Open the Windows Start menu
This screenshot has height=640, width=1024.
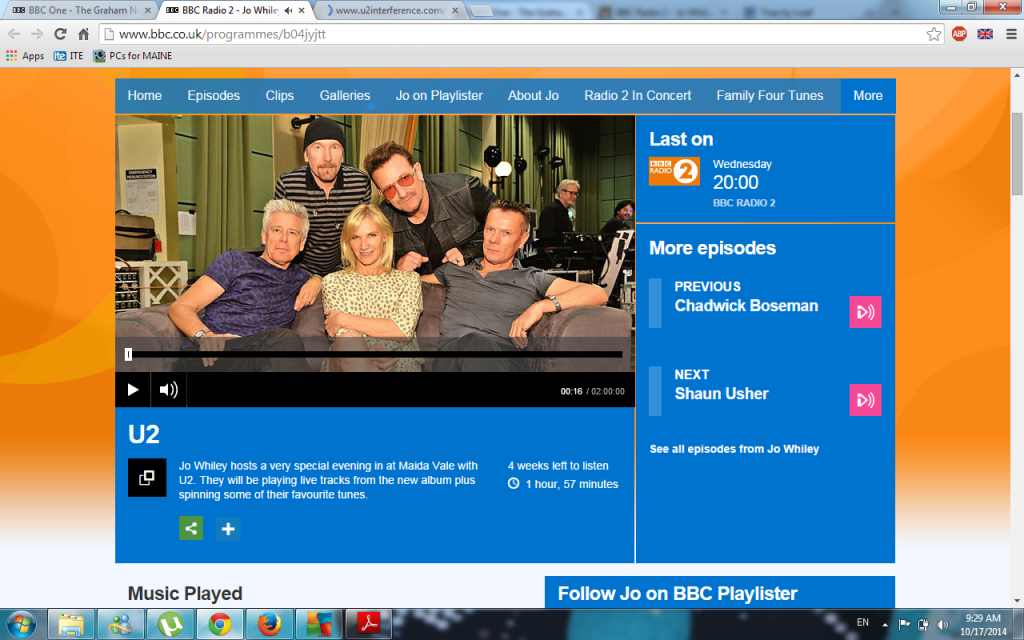click(22, 624)
